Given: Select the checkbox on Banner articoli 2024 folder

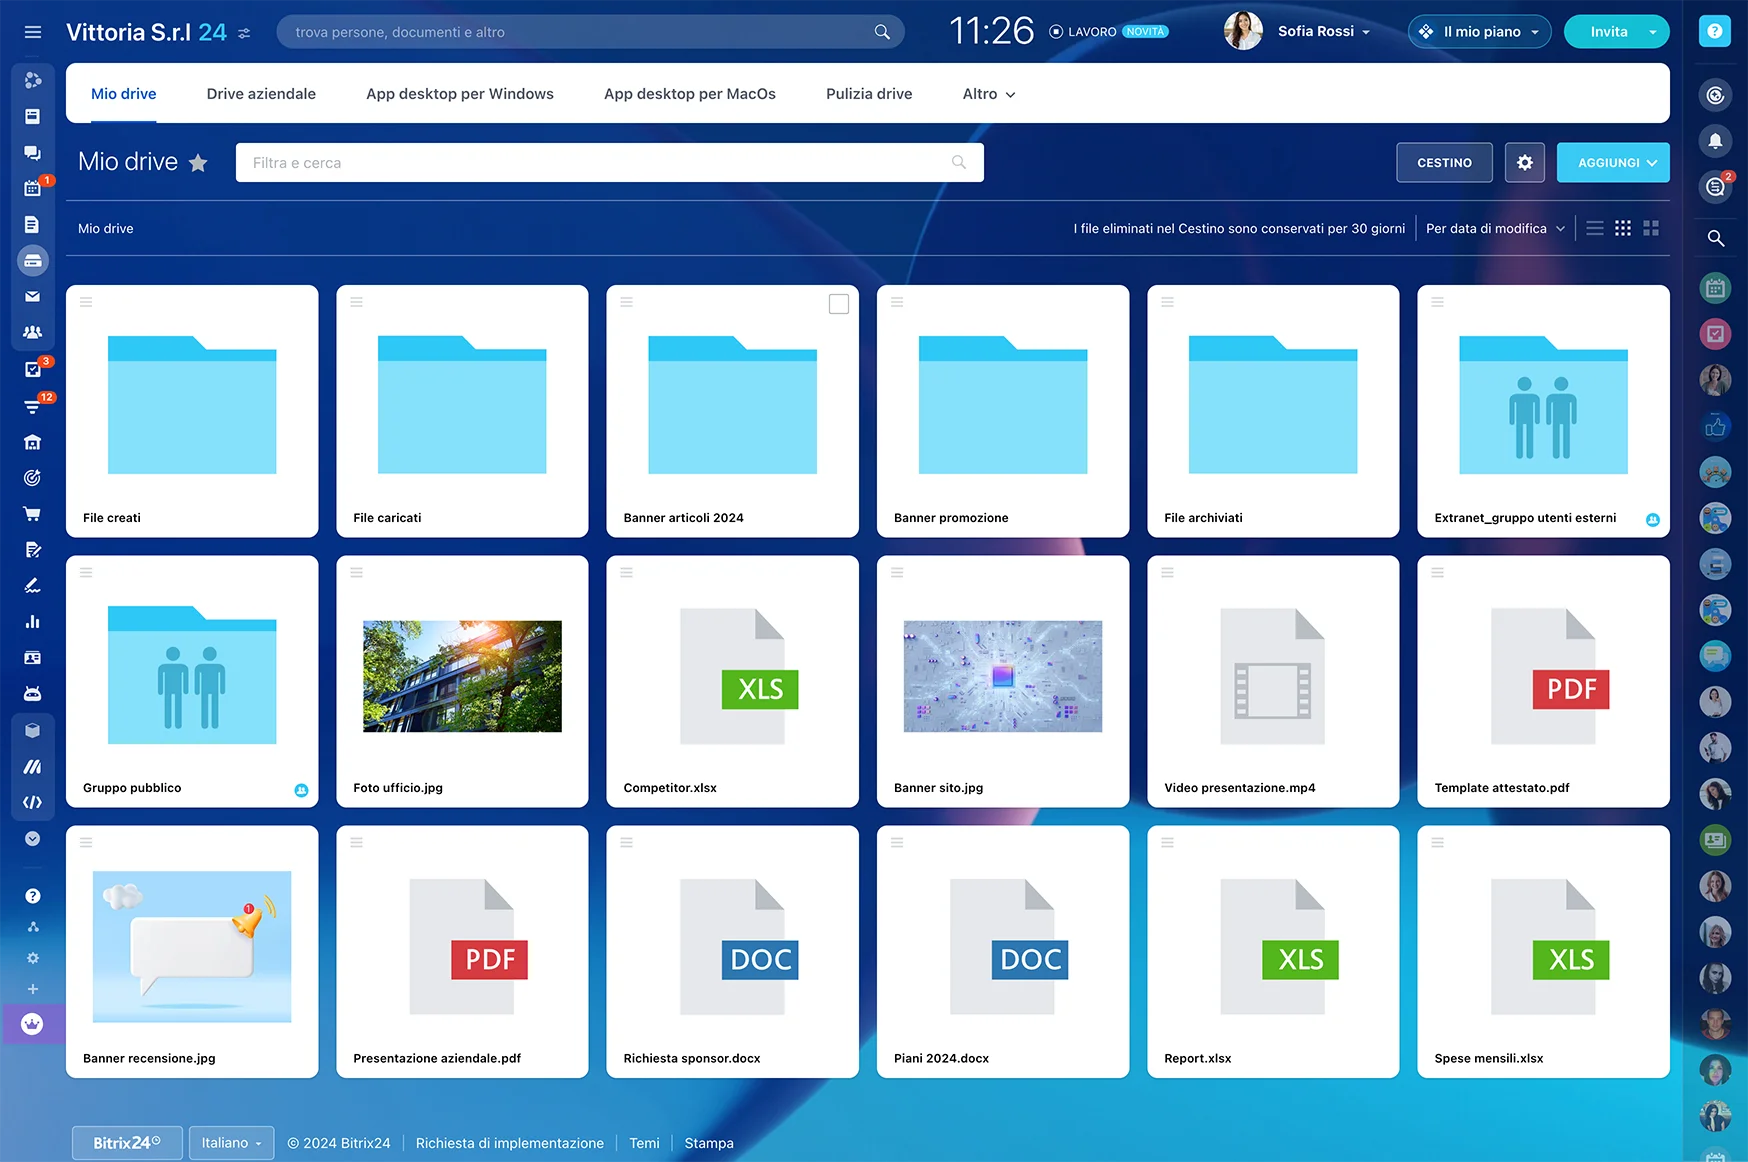Looking at the screenshot, I should pyautogui.click(x=838, y=303).
